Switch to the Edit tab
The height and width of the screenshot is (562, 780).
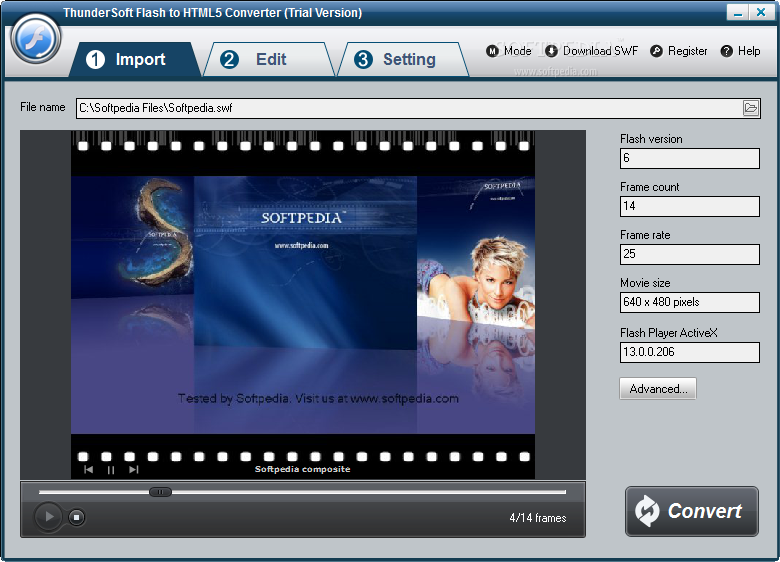pyautogui.click(x=269, y=60)
